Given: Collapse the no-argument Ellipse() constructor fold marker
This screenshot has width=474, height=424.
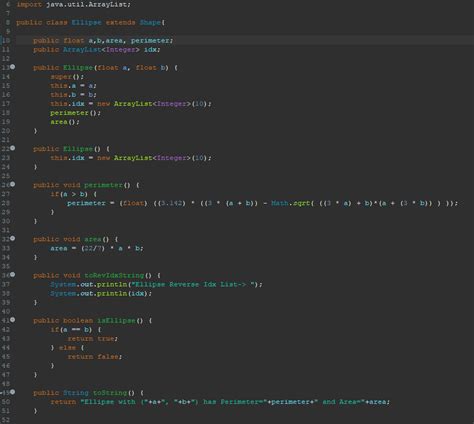Looking at the screenshot, I should click(12, 148).
